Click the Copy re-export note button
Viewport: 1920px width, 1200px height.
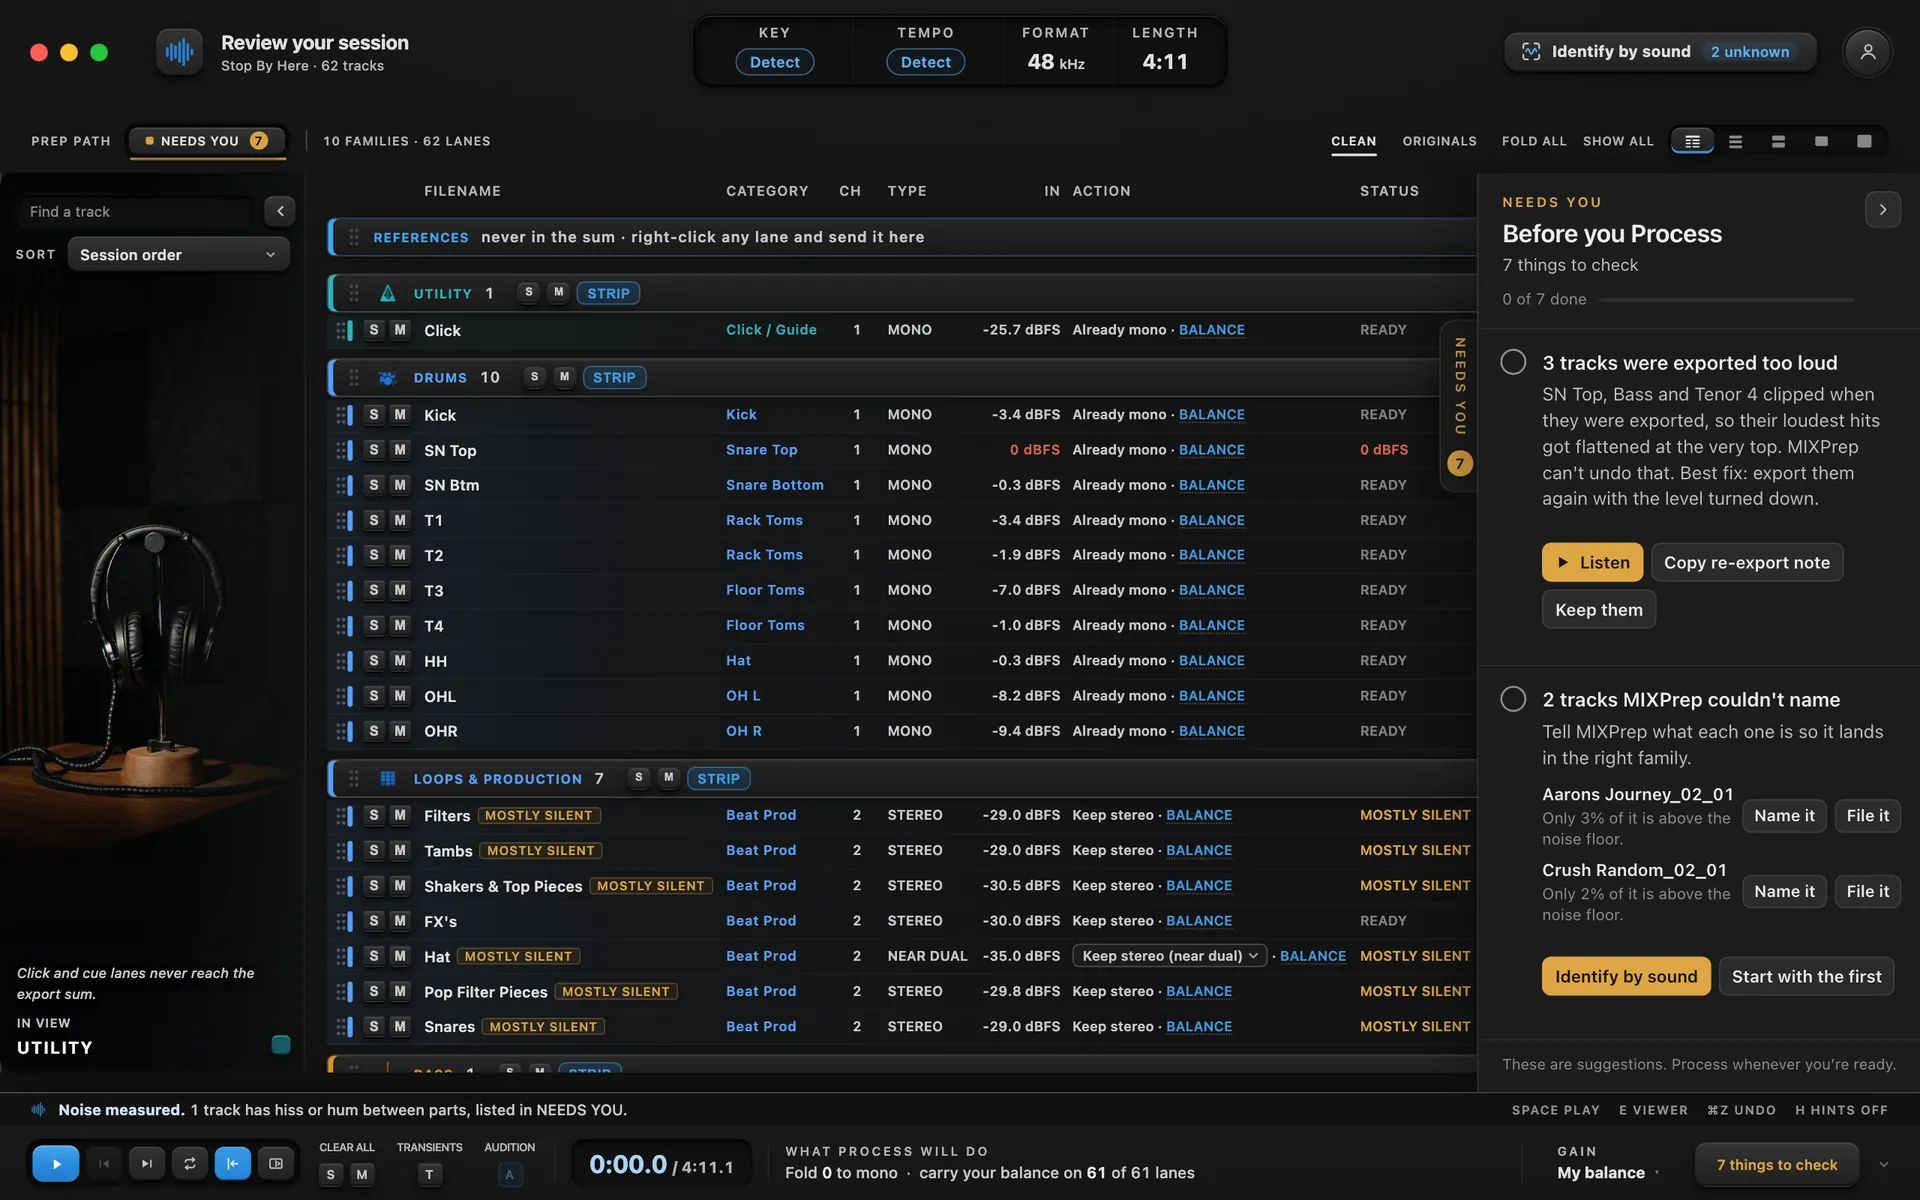(1746, 562)
